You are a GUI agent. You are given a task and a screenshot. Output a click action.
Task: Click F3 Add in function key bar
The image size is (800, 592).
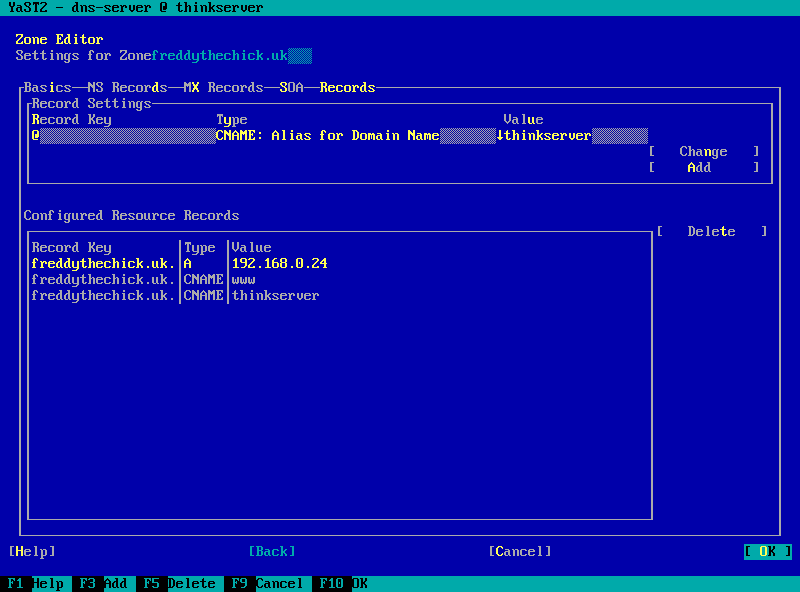click(104, 583)
